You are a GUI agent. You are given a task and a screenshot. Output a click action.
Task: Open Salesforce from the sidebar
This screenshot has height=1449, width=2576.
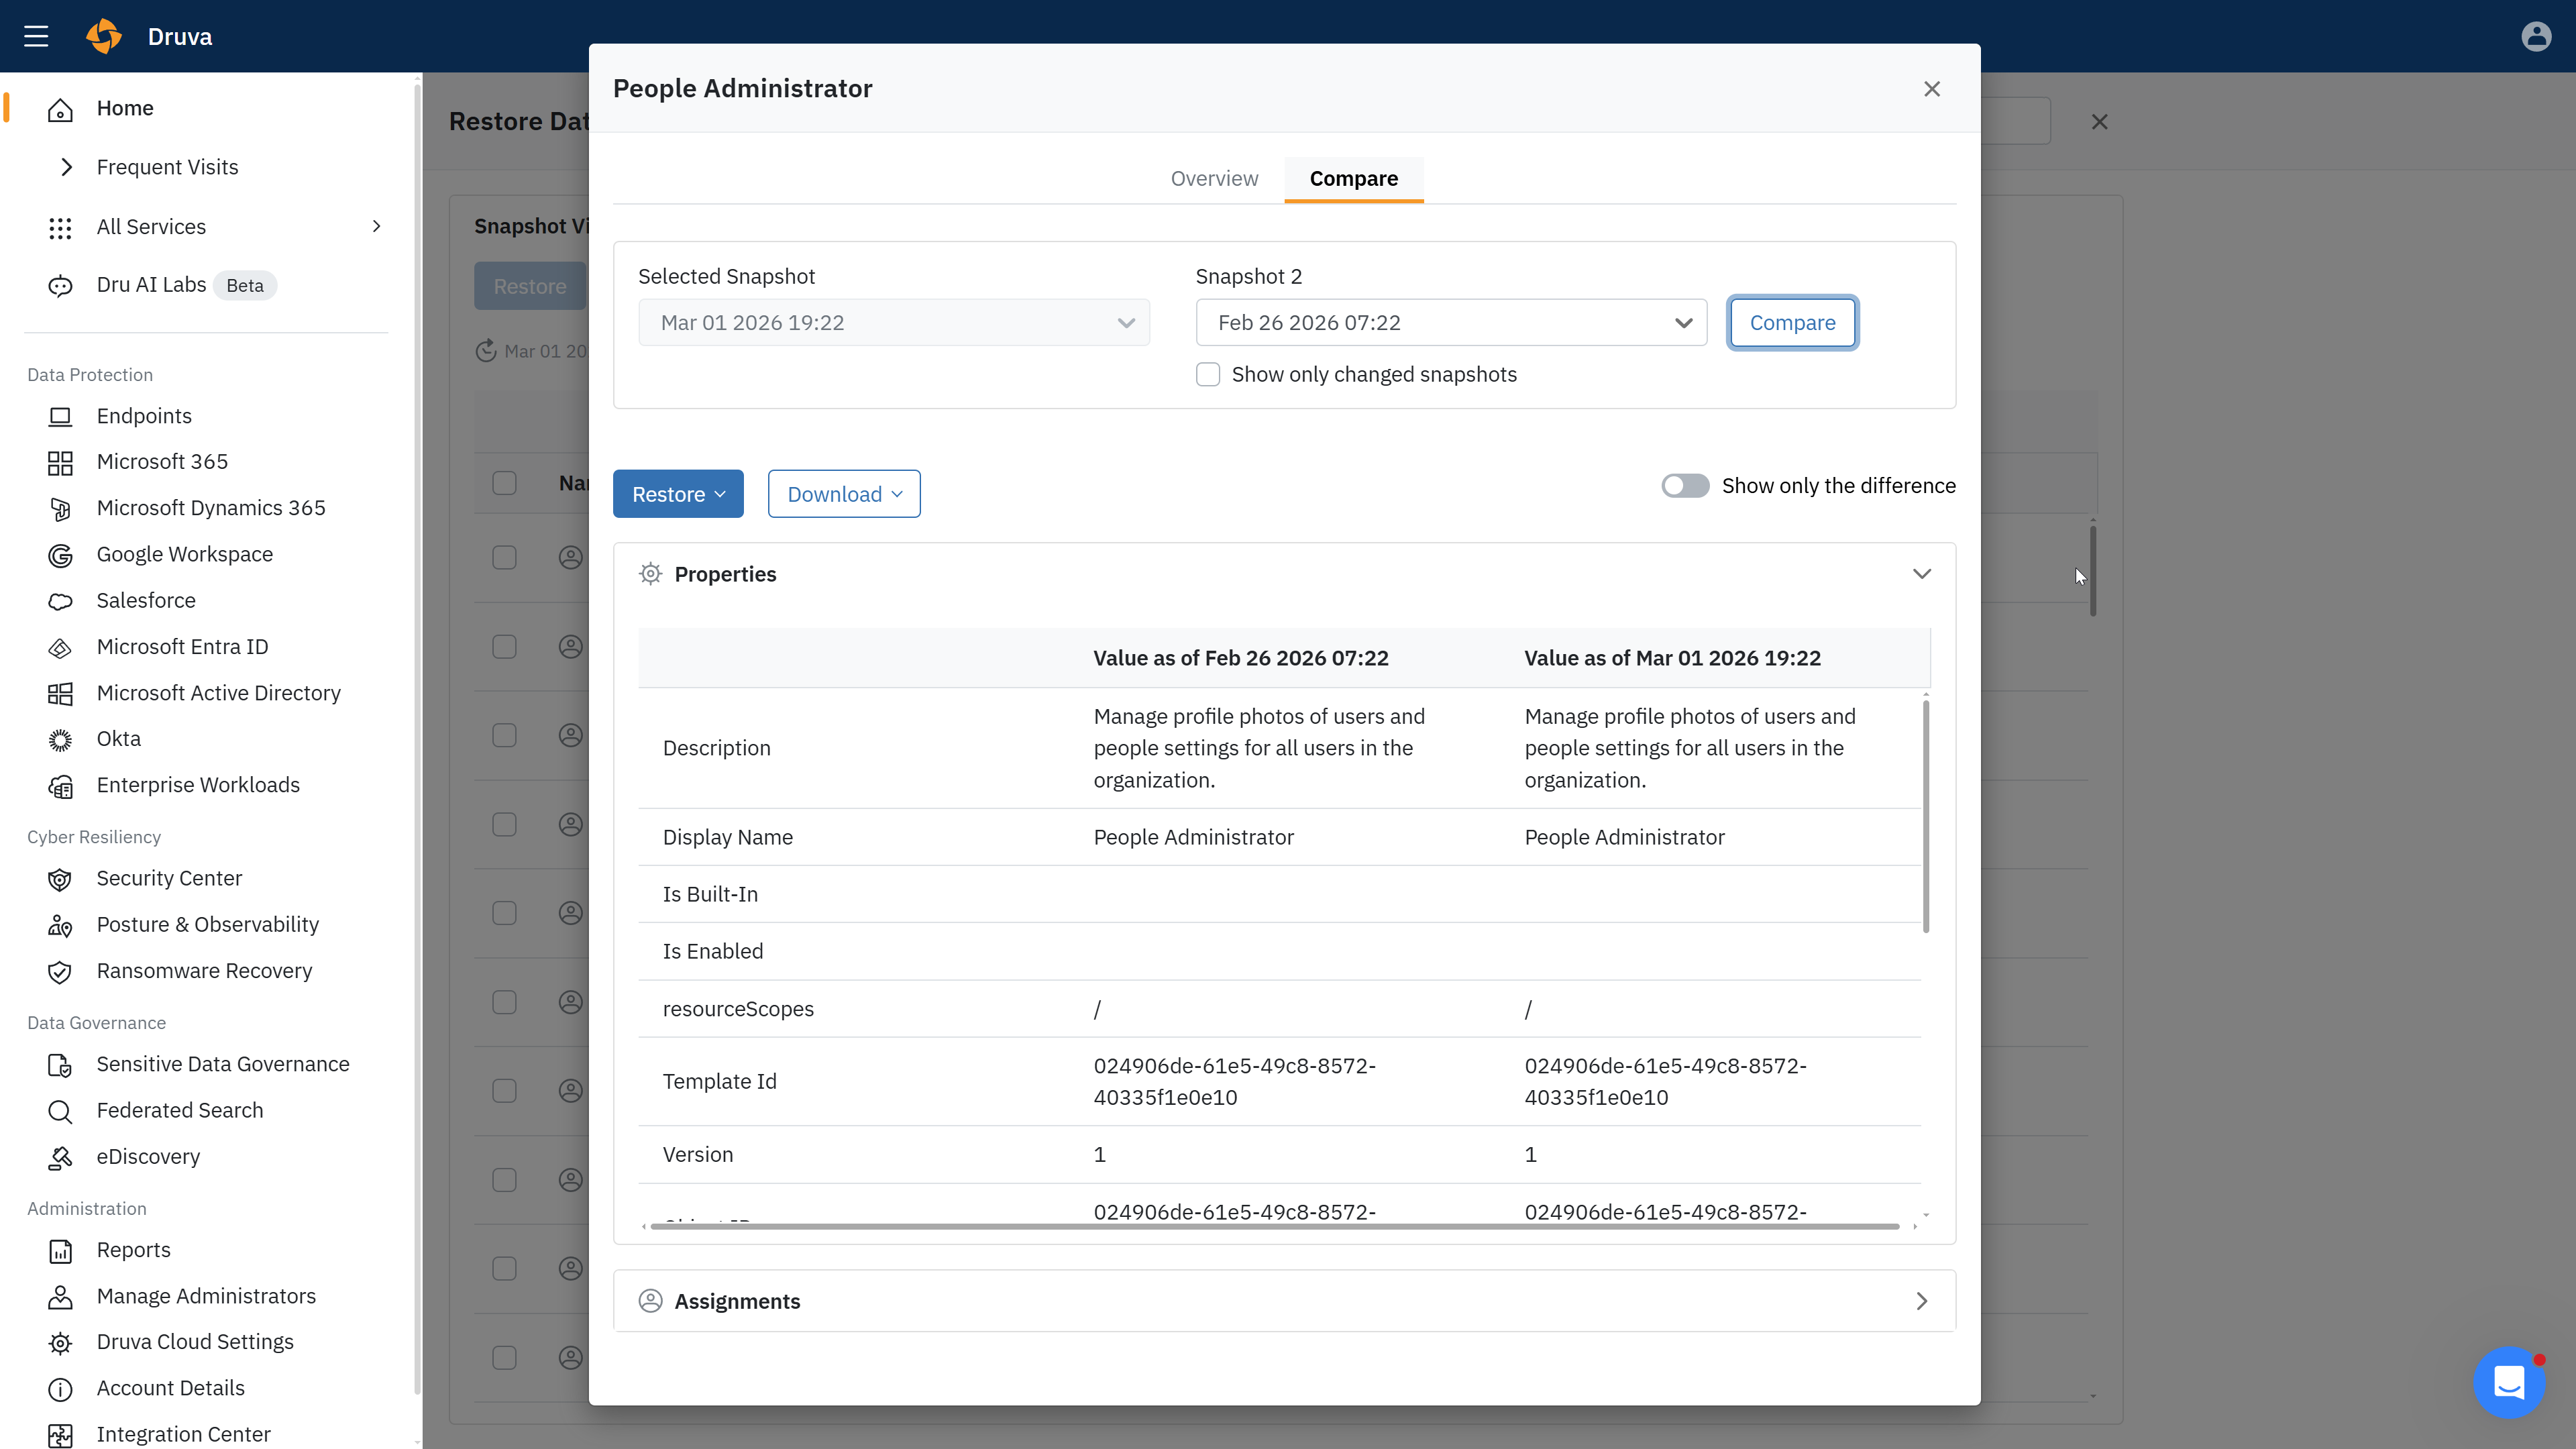point(60,601)
